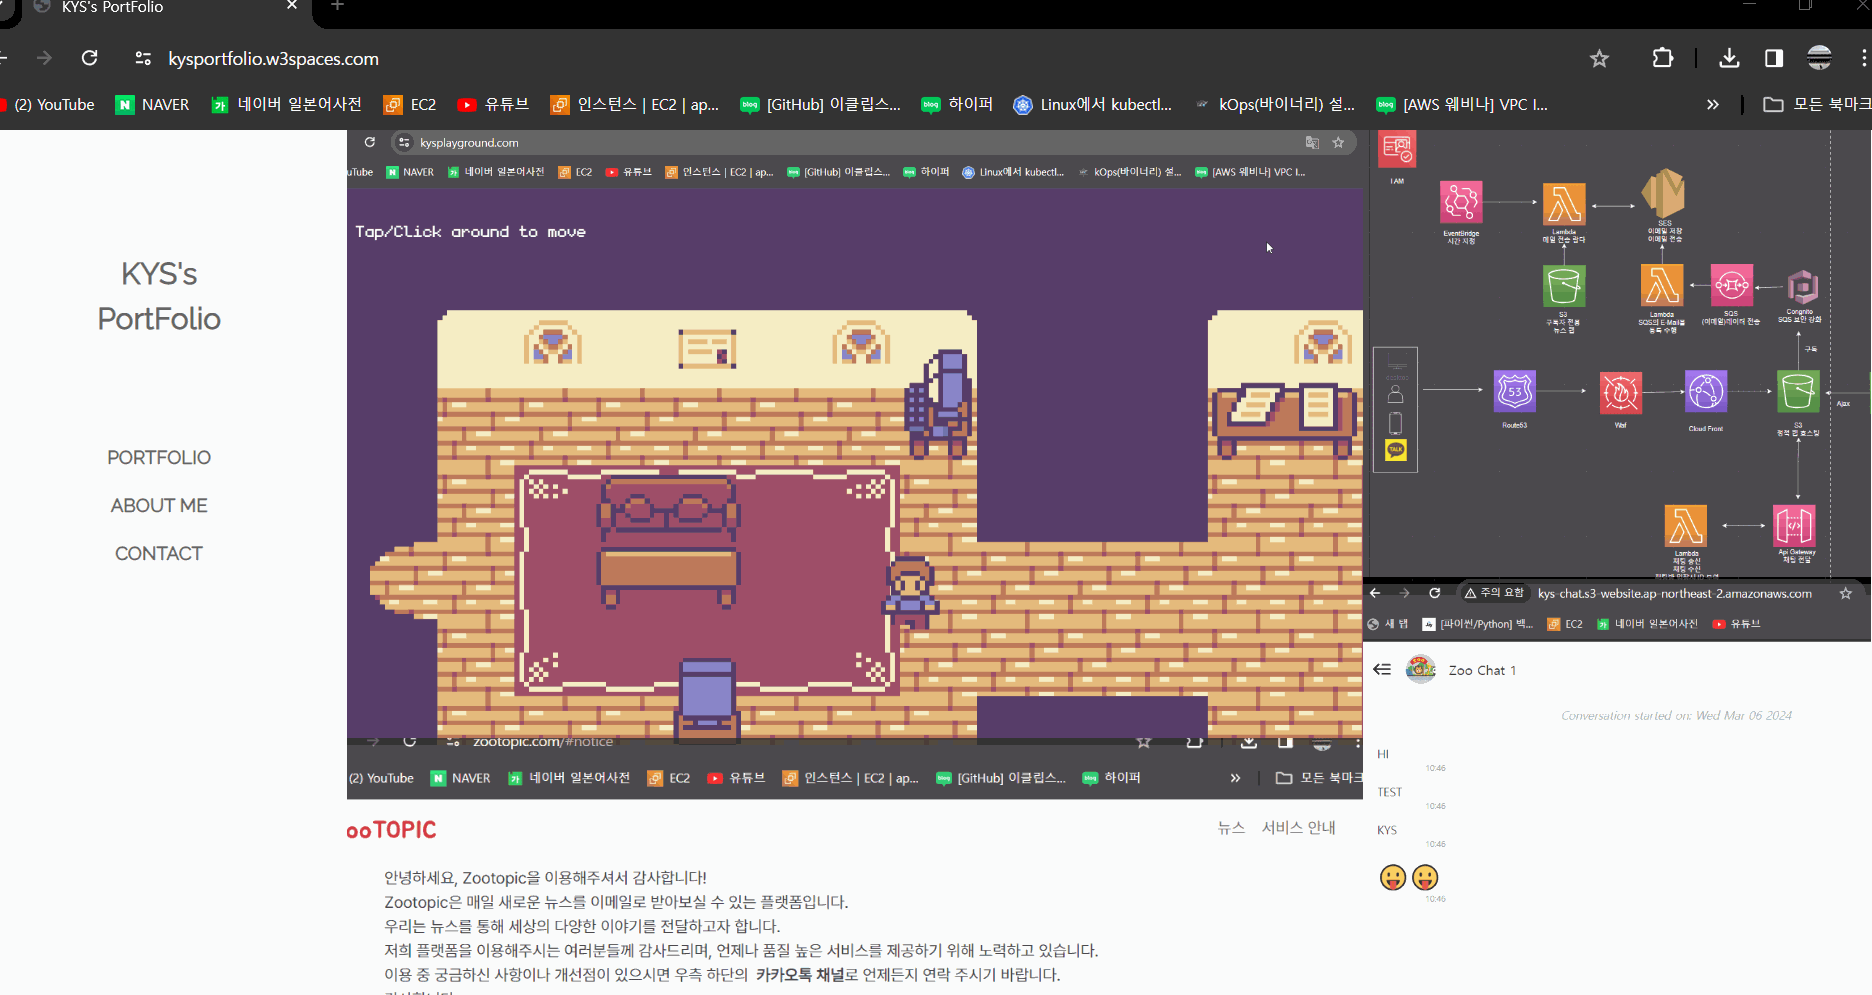Select the 뉴스 menu item
Viewport: 1872px width, 995px height.
[1231, 827]
